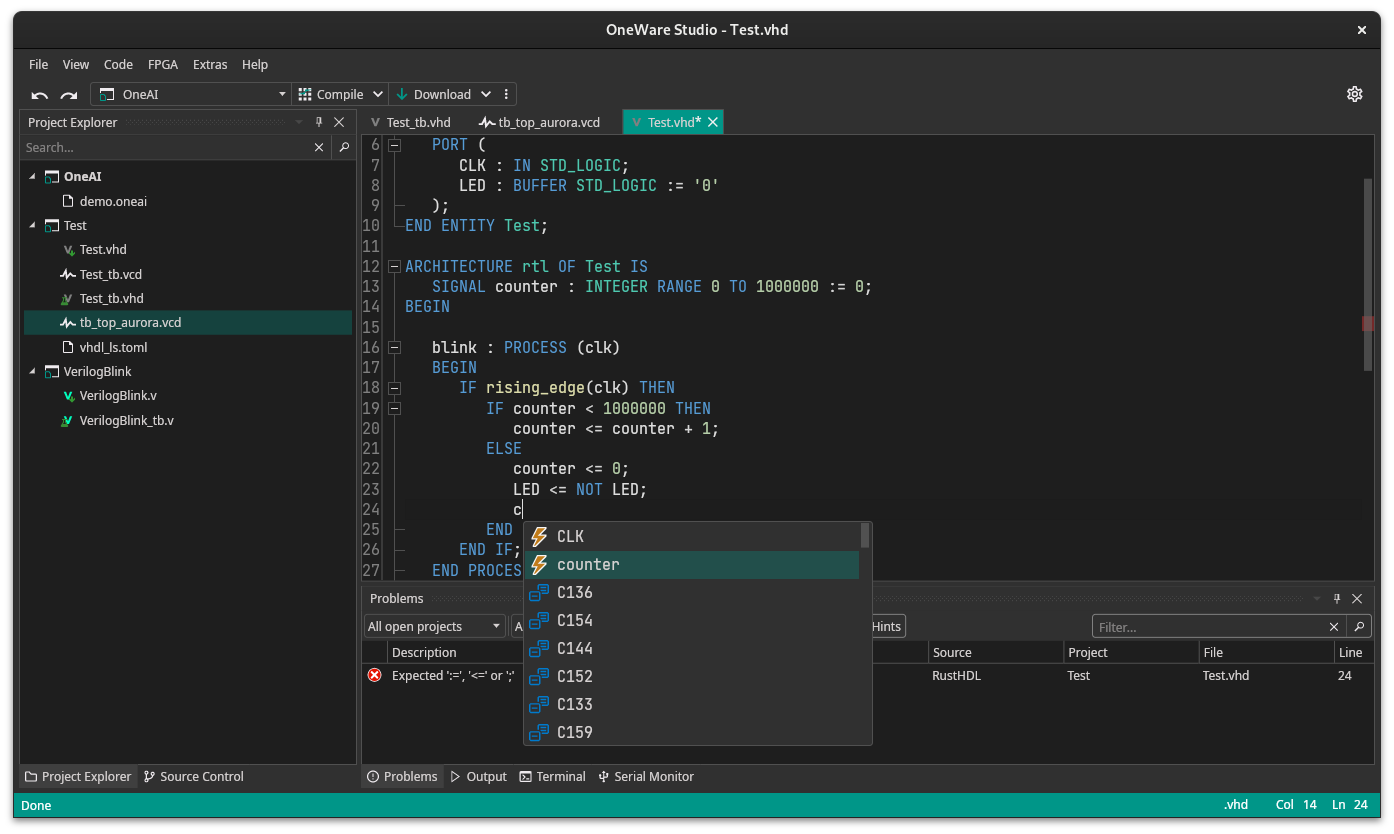Collapse the VerilogBlink project tree
This screenshot has width=1394, height=834.
coord(33,371)
